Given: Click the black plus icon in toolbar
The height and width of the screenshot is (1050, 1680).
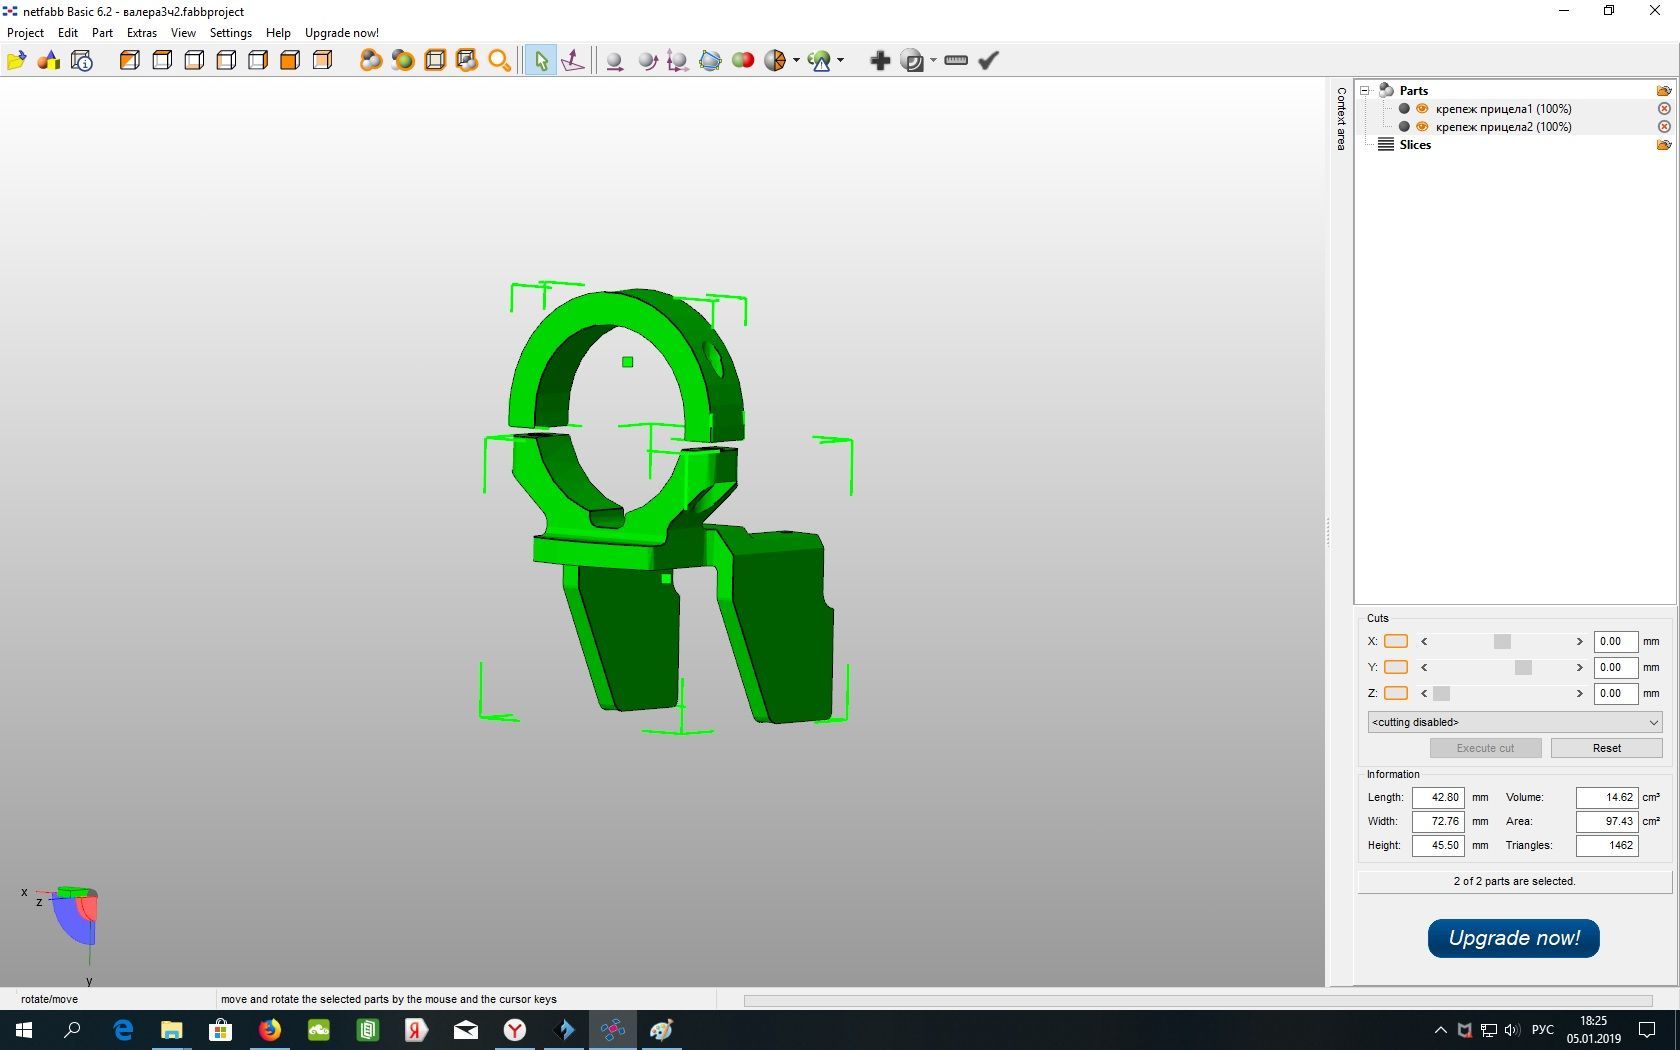Looking at the screenshot, I should point(879,61).
